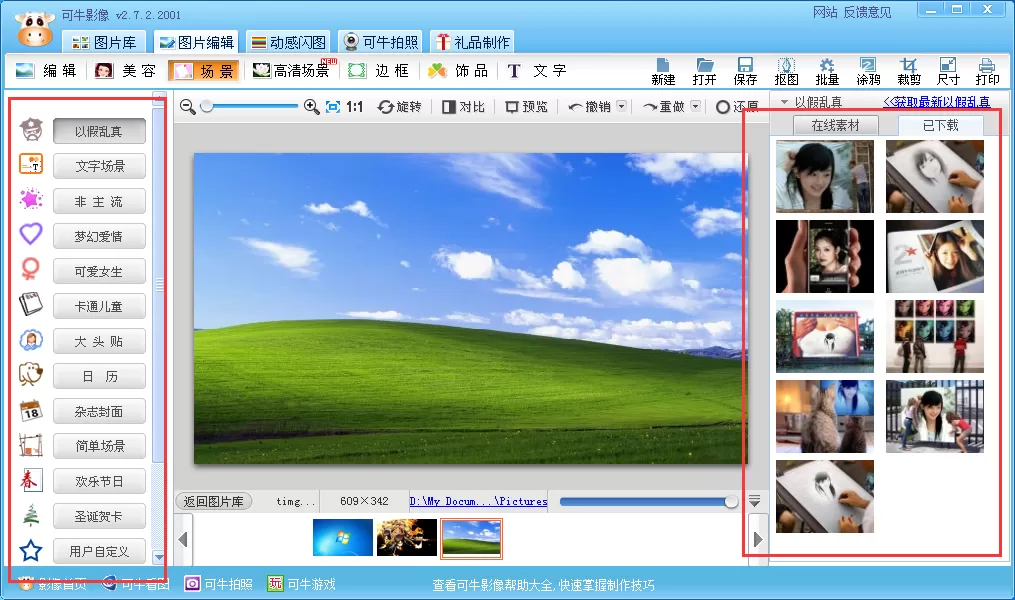Click 返回图片库 button

[x=214, y=501]
